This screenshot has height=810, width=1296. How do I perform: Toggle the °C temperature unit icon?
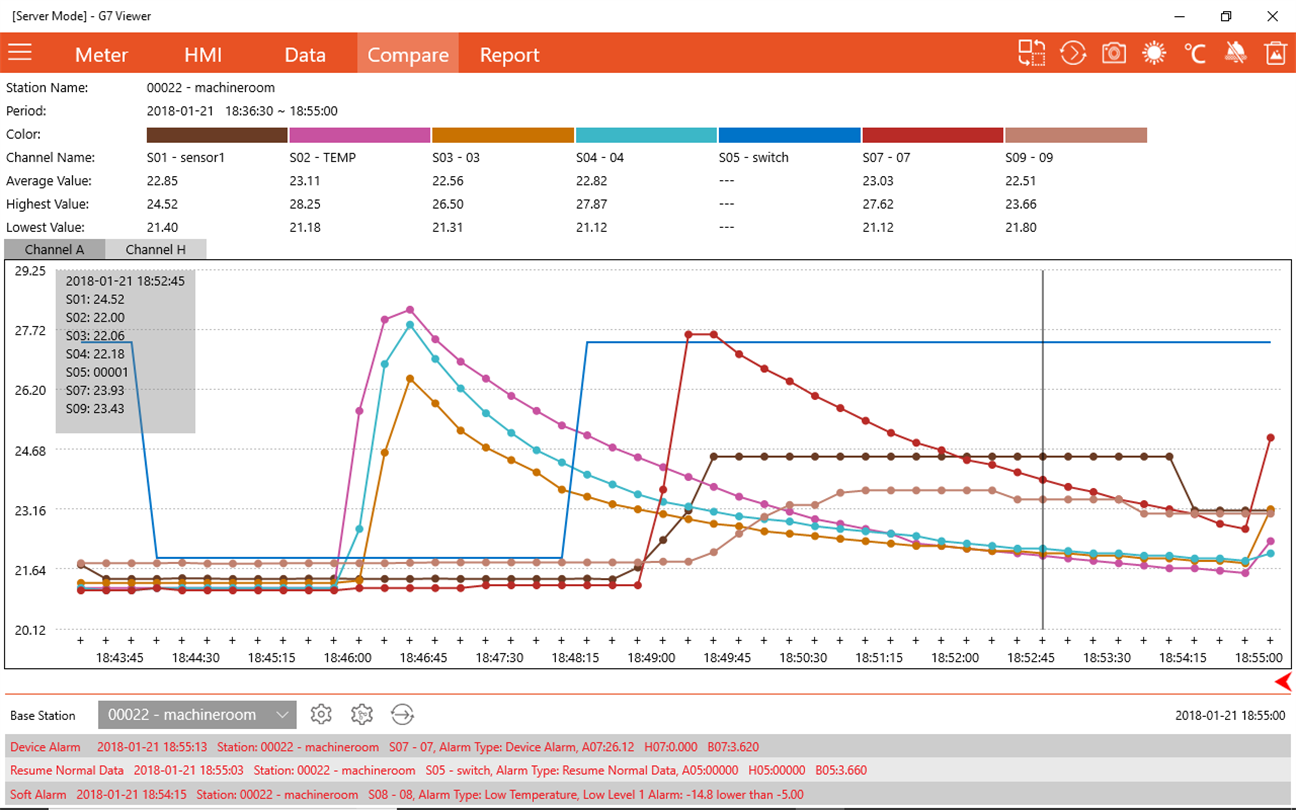coord(1194,53)
